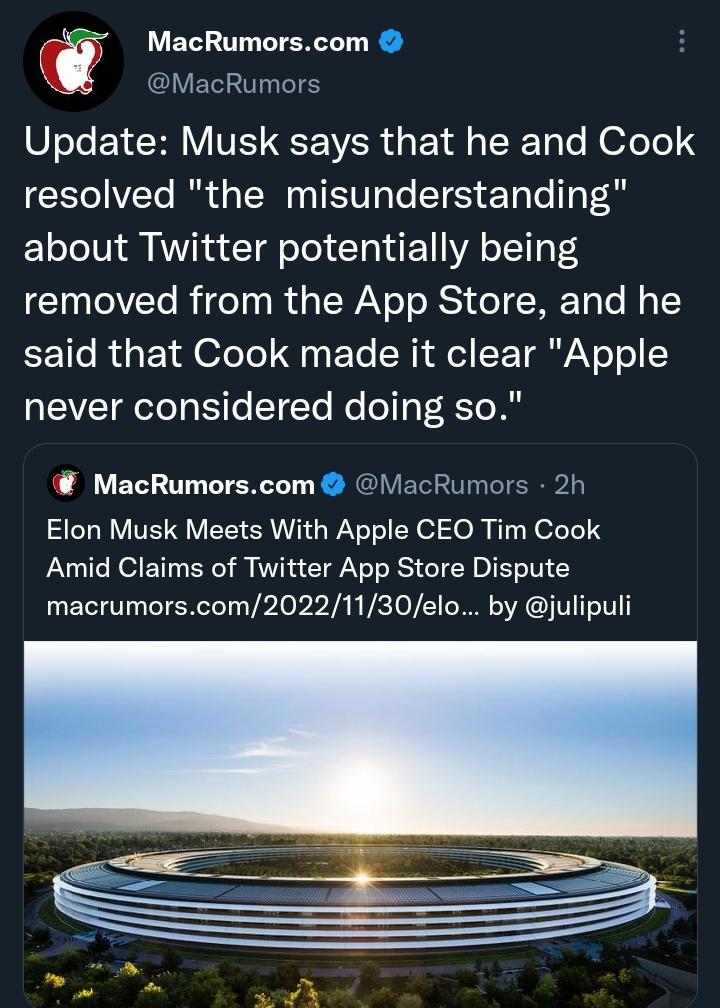Click the 2h timestamp on the quoted tweet

(569, 486)
